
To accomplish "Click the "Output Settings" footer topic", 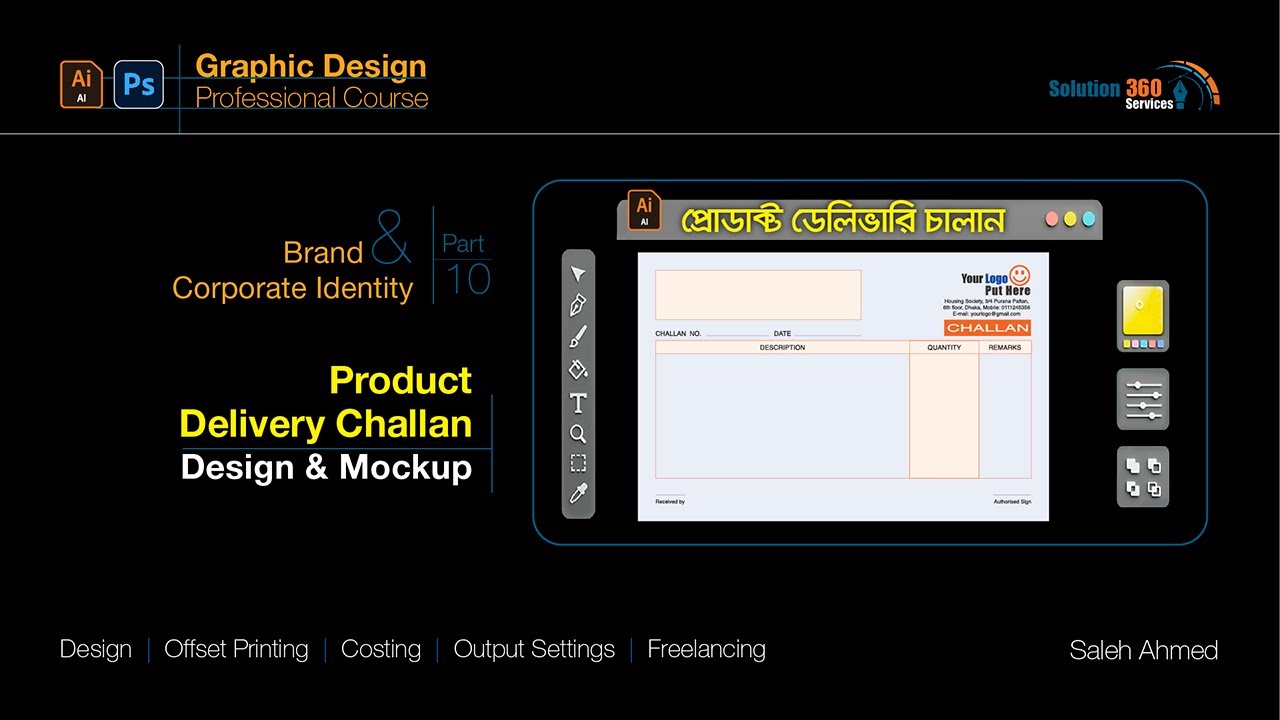I will click(534, 649).
